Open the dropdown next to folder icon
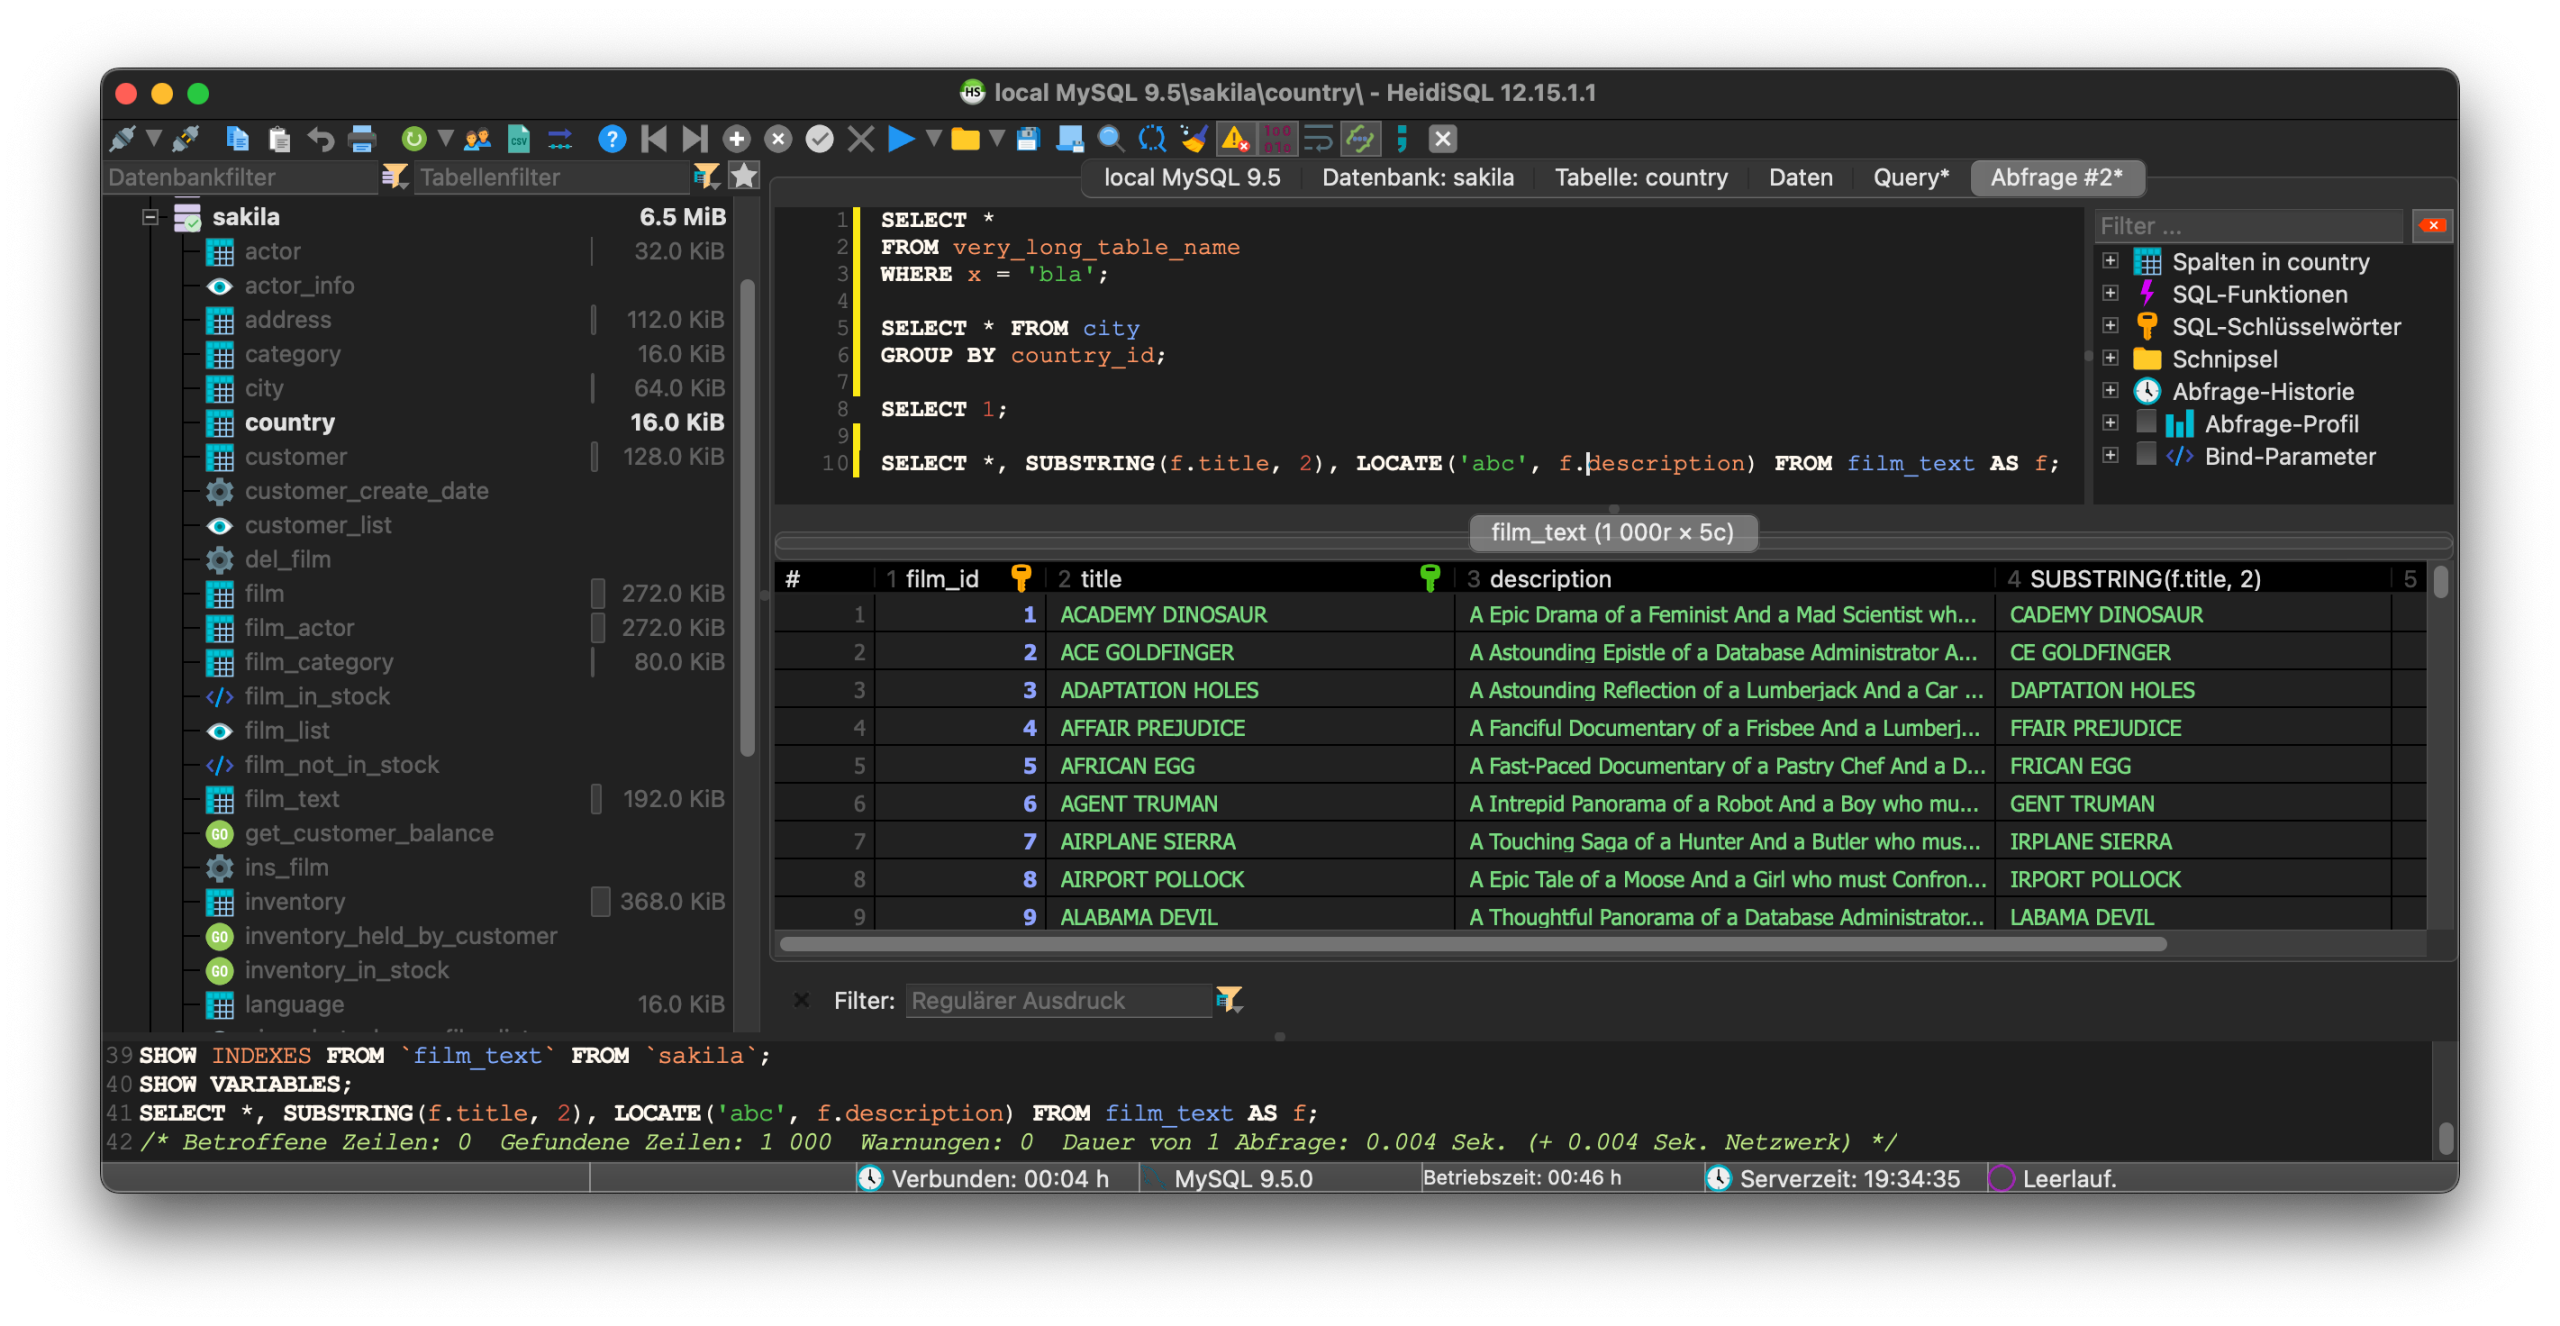Viewport: 2560px width, 1326px height. [x=996, y=138]
